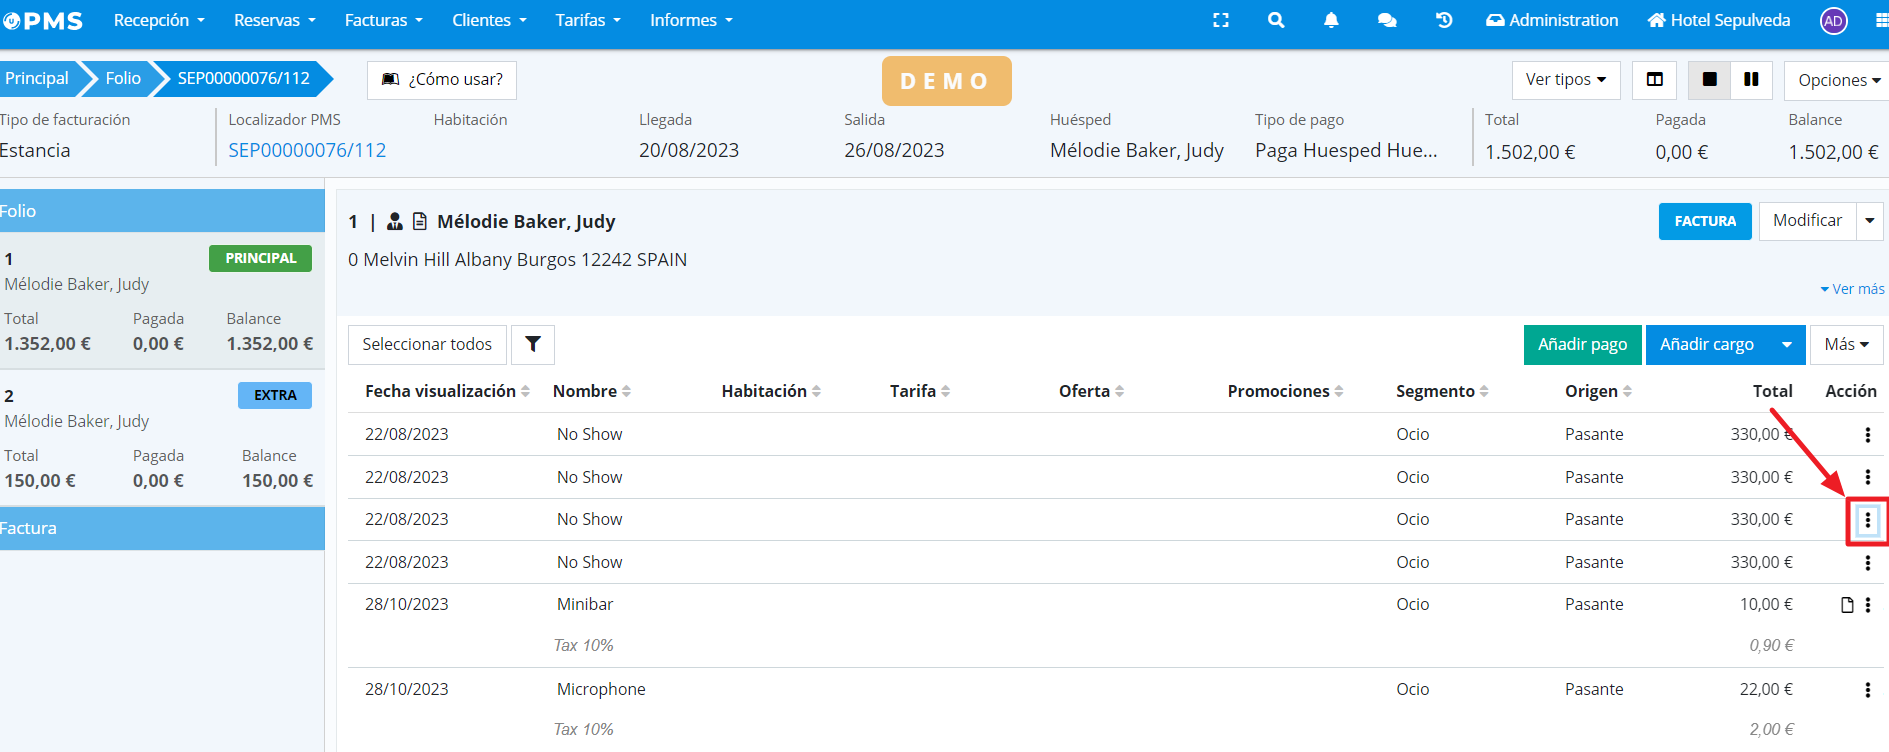Select the two-column view layout

[x=1751, y=80]
